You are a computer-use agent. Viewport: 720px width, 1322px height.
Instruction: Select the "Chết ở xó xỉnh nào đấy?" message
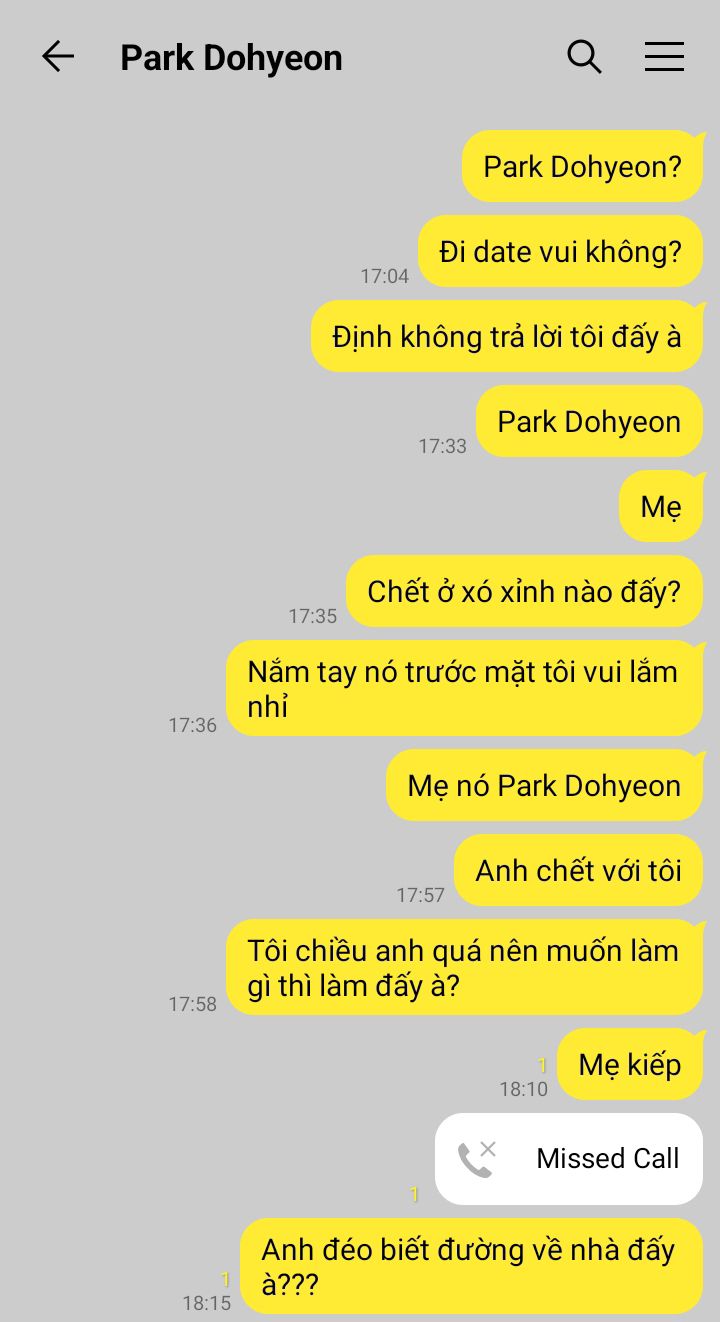point(525,591)
